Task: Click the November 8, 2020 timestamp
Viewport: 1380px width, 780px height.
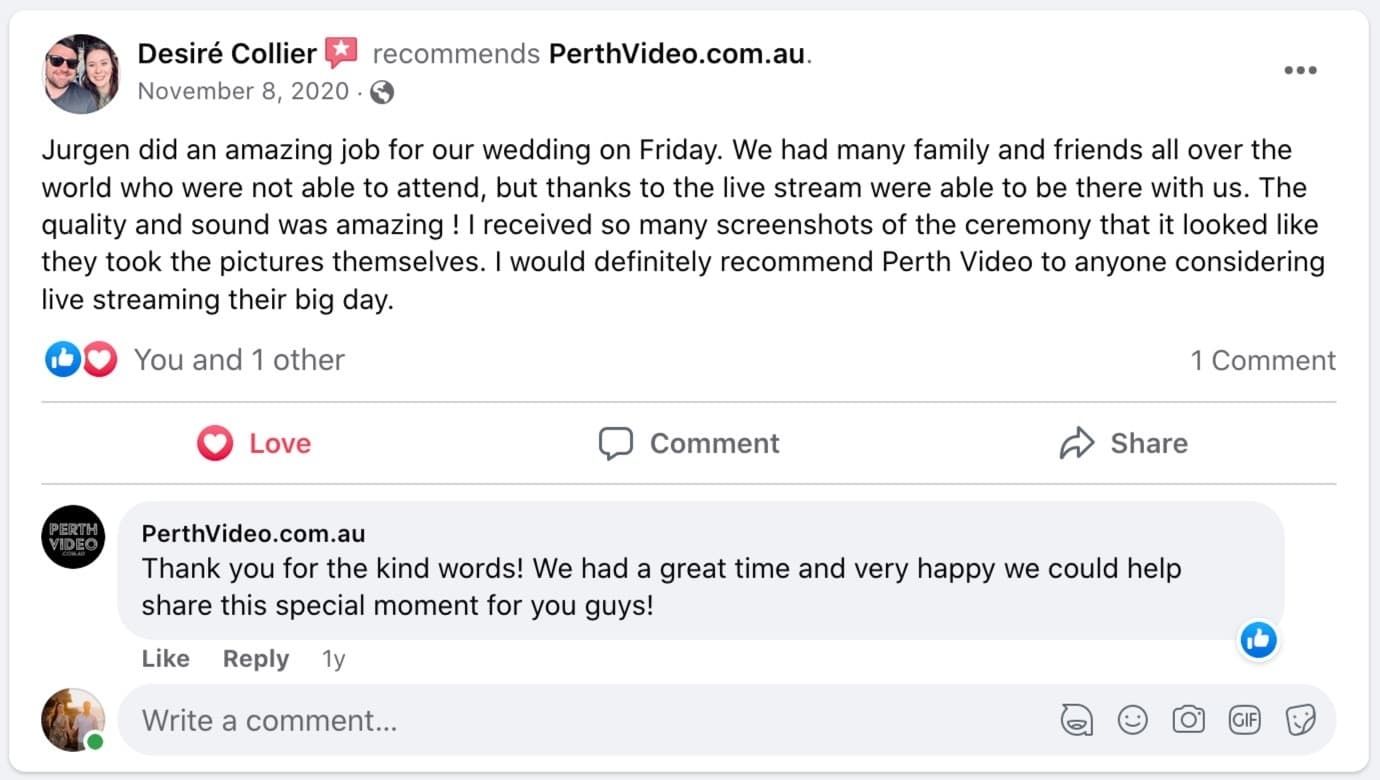Action: pos(243,92)
